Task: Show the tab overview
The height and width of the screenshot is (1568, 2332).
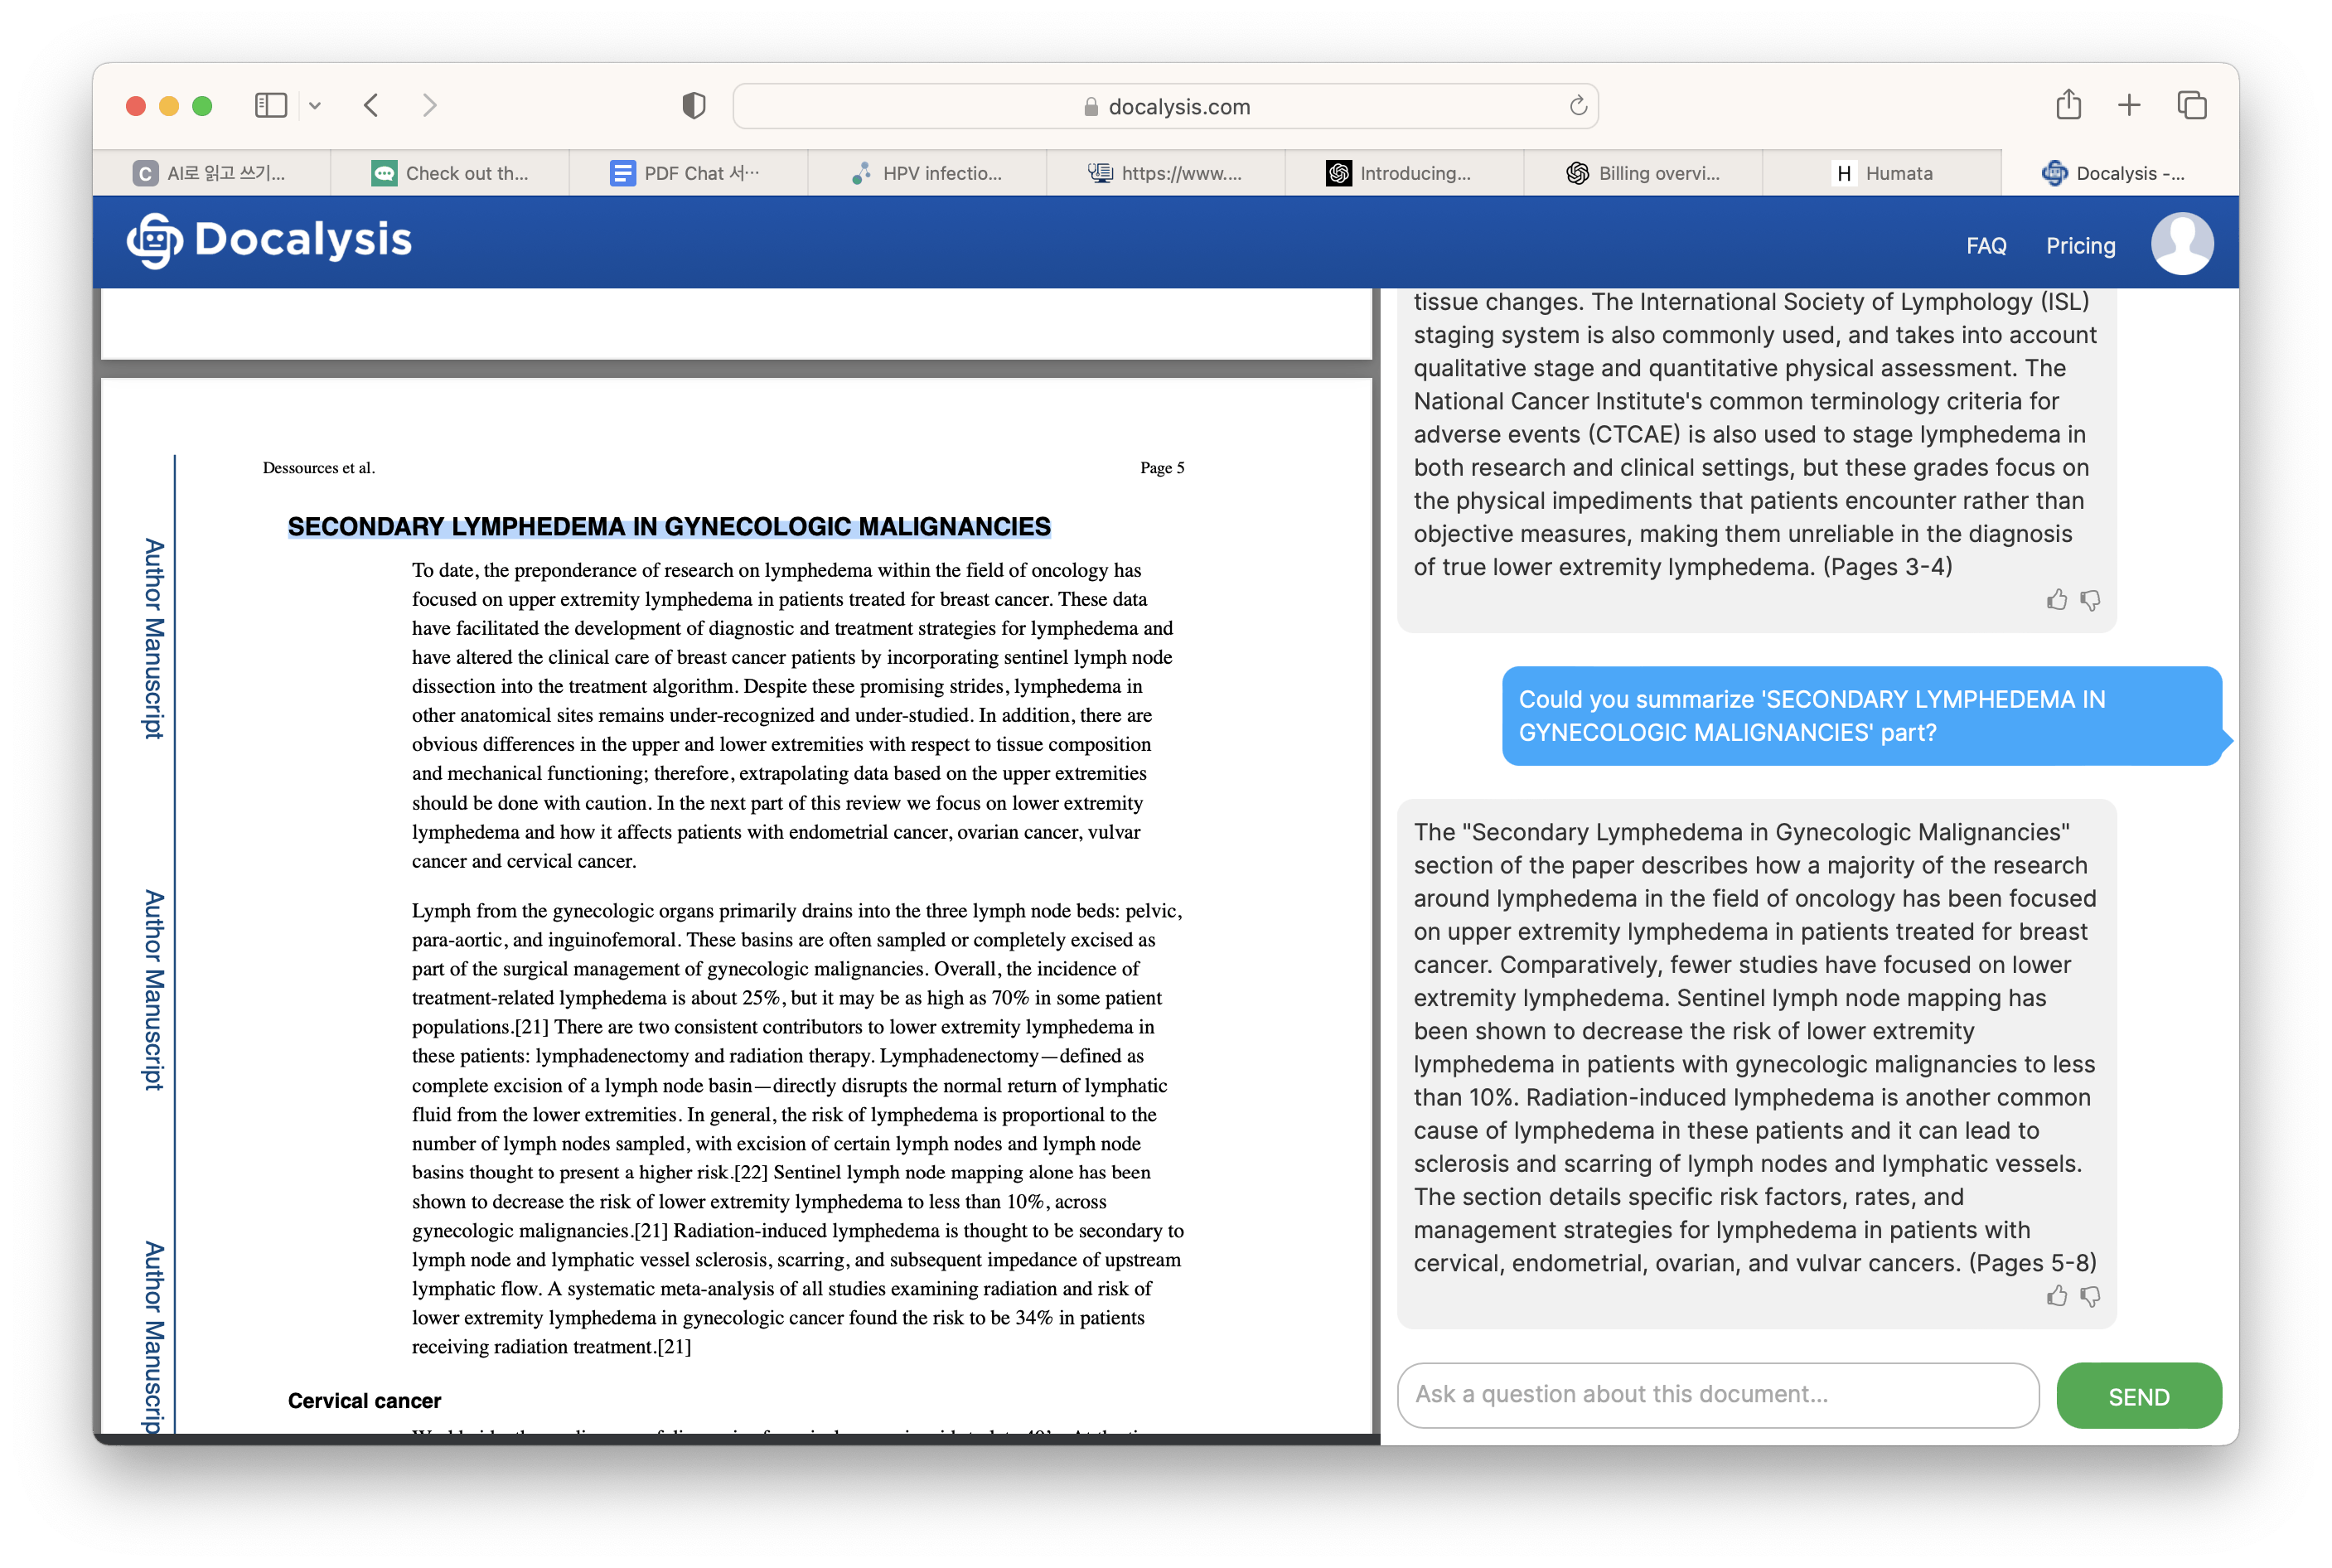Action: (2191, 105)
